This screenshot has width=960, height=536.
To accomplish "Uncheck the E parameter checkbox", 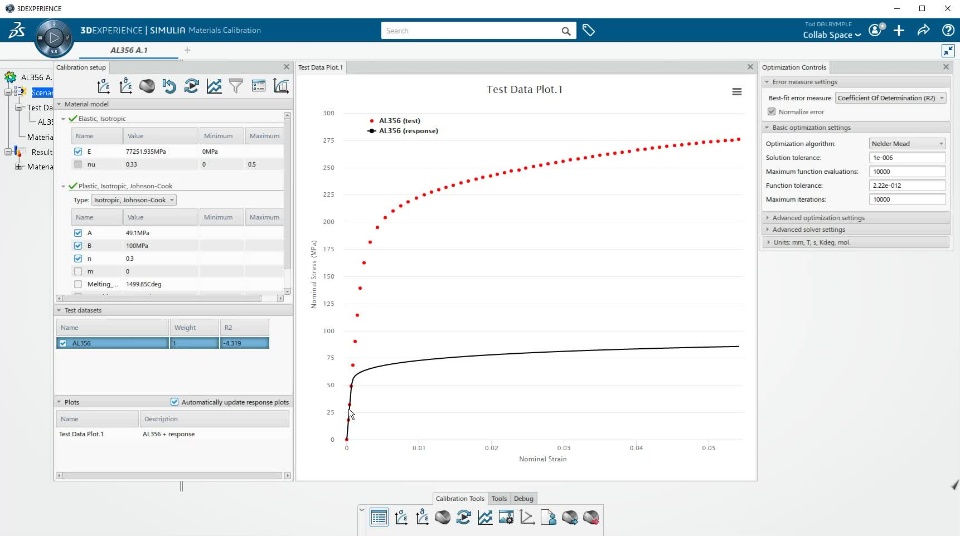I will (78, 151).
